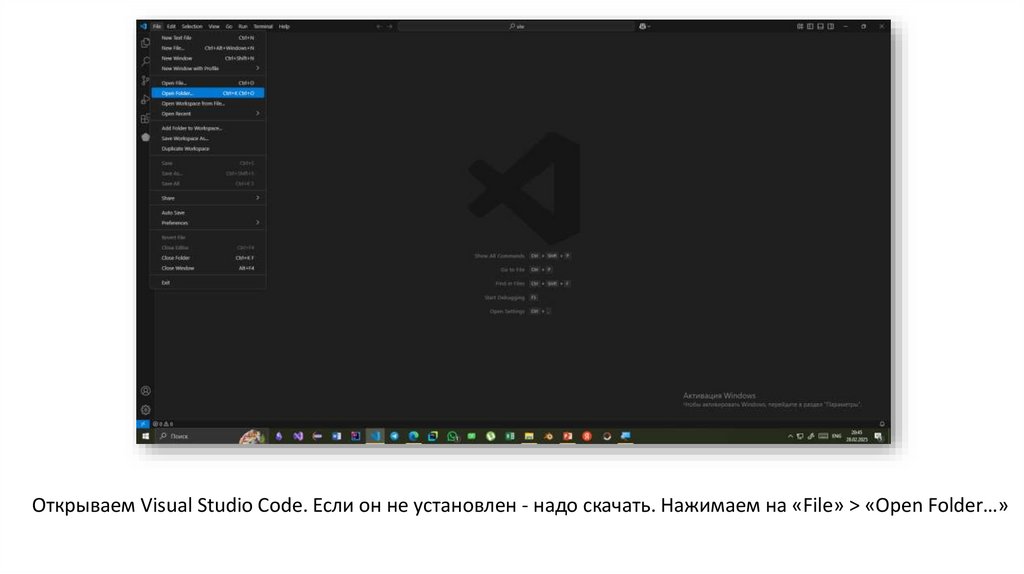
Task: Choose Add Folder to Workspace...
Action: click(x=208, y=128)
